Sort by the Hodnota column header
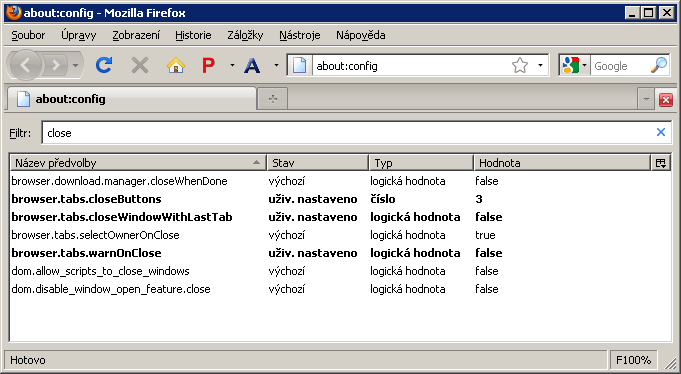 pyautogui.click(x=562, y=163)
